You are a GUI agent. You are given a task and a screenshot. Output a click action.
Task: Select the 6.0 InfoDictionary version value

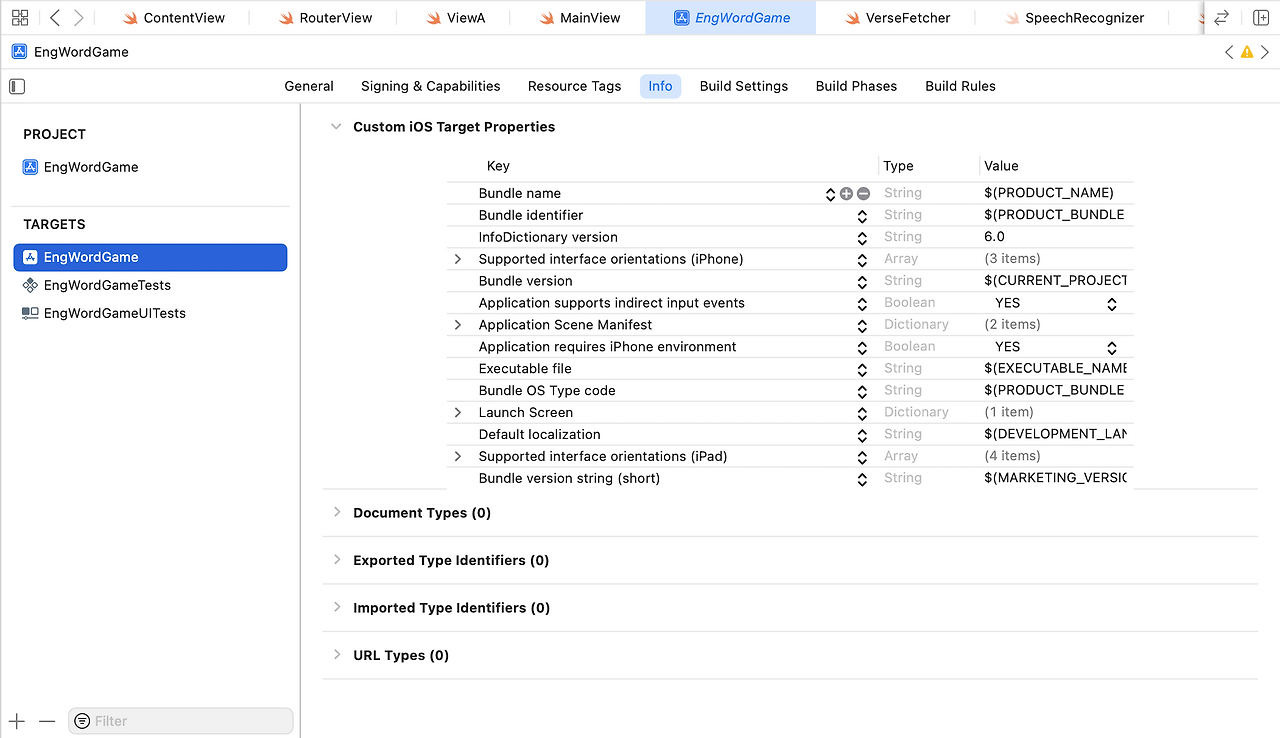994,237
